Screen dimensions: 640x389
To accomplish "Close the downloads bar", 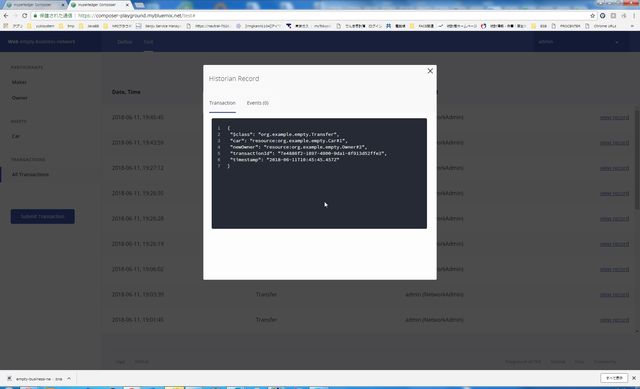I will (634, 378).
